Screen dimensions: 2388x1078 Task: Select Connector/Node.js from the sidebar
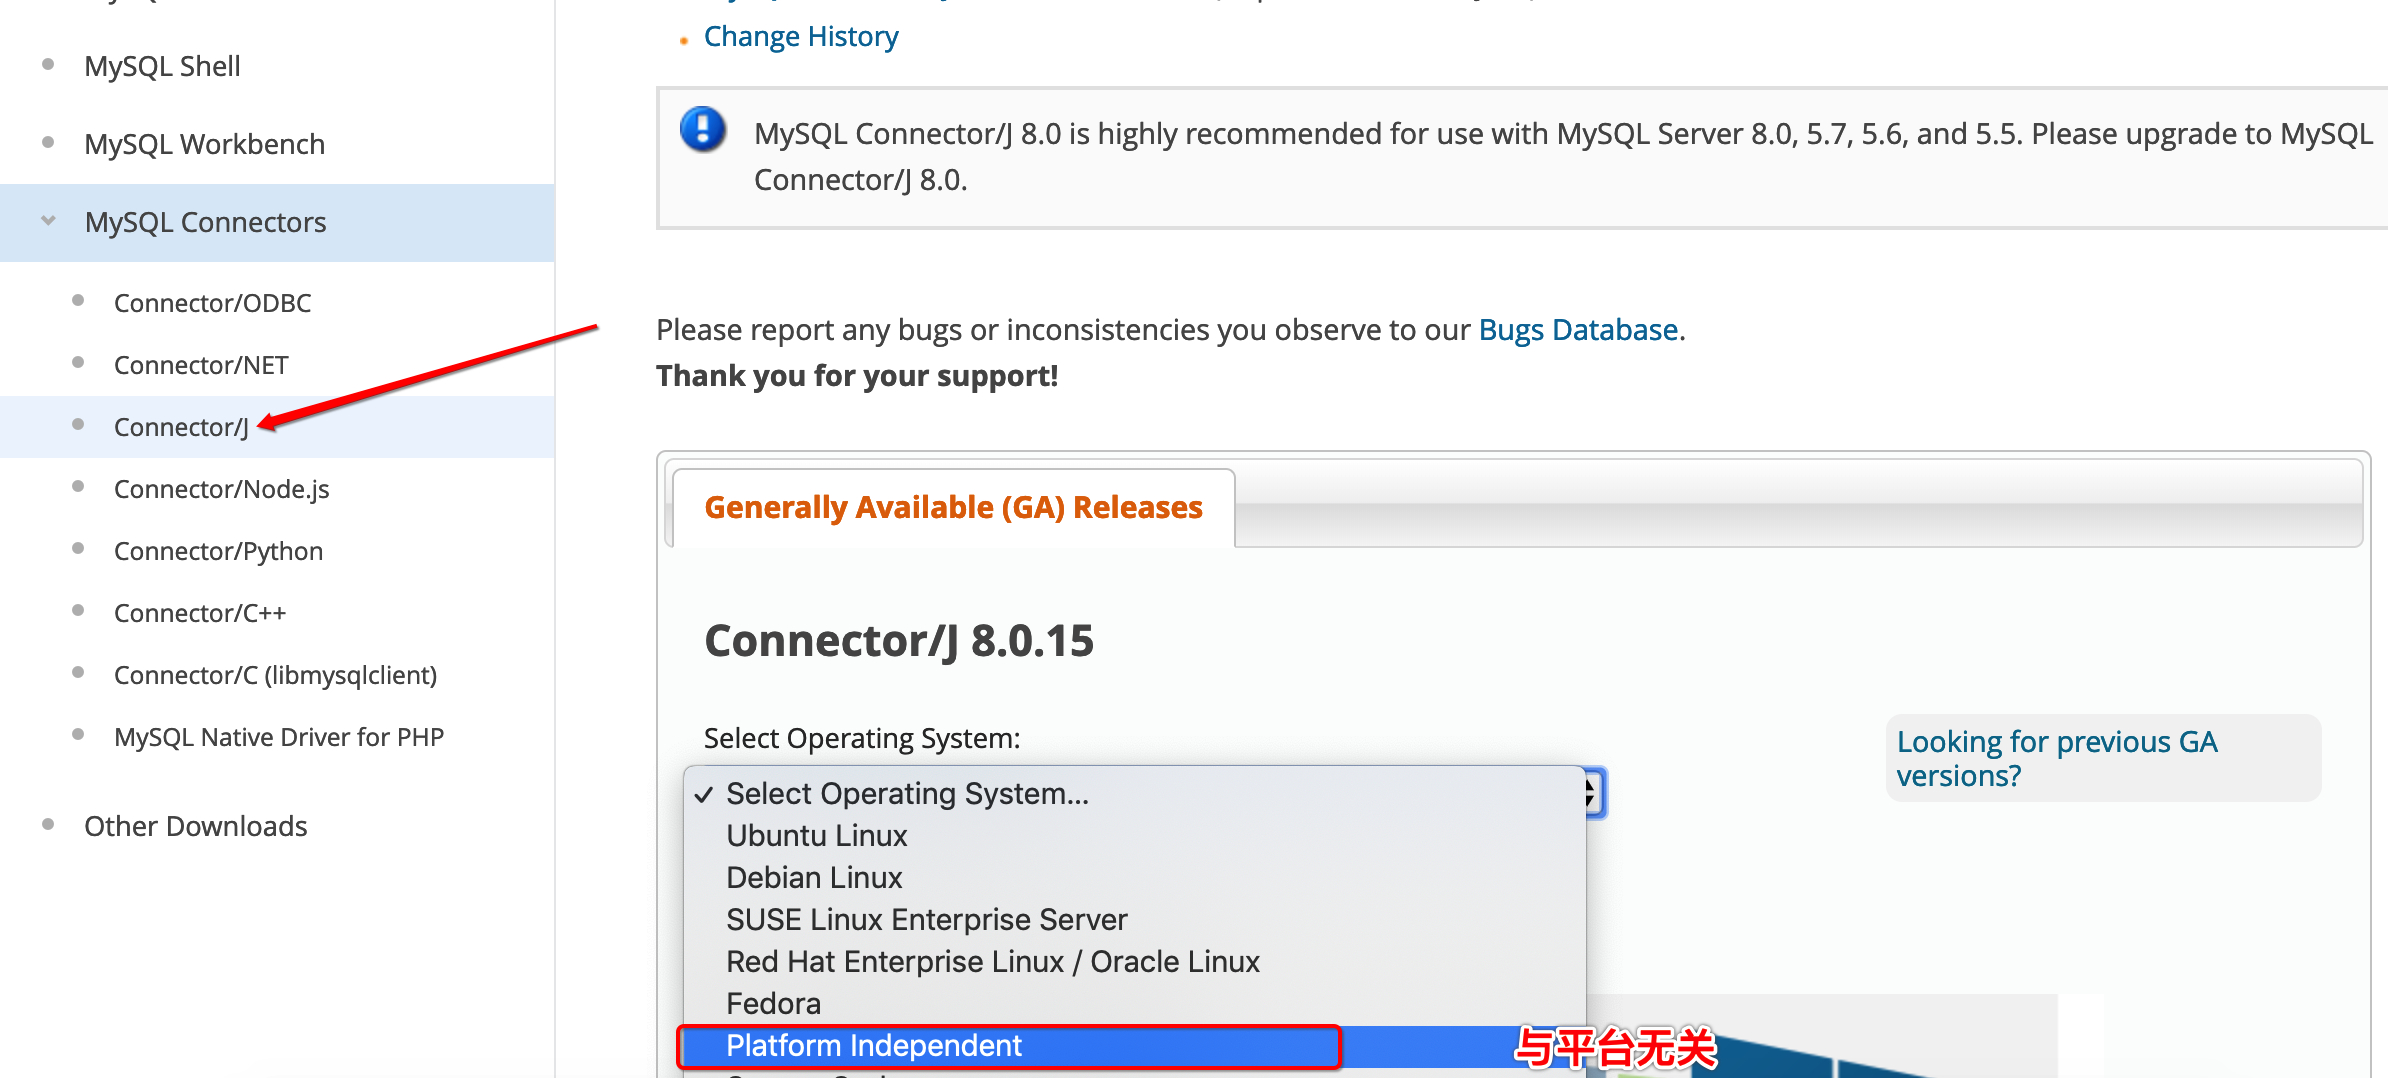221,488
